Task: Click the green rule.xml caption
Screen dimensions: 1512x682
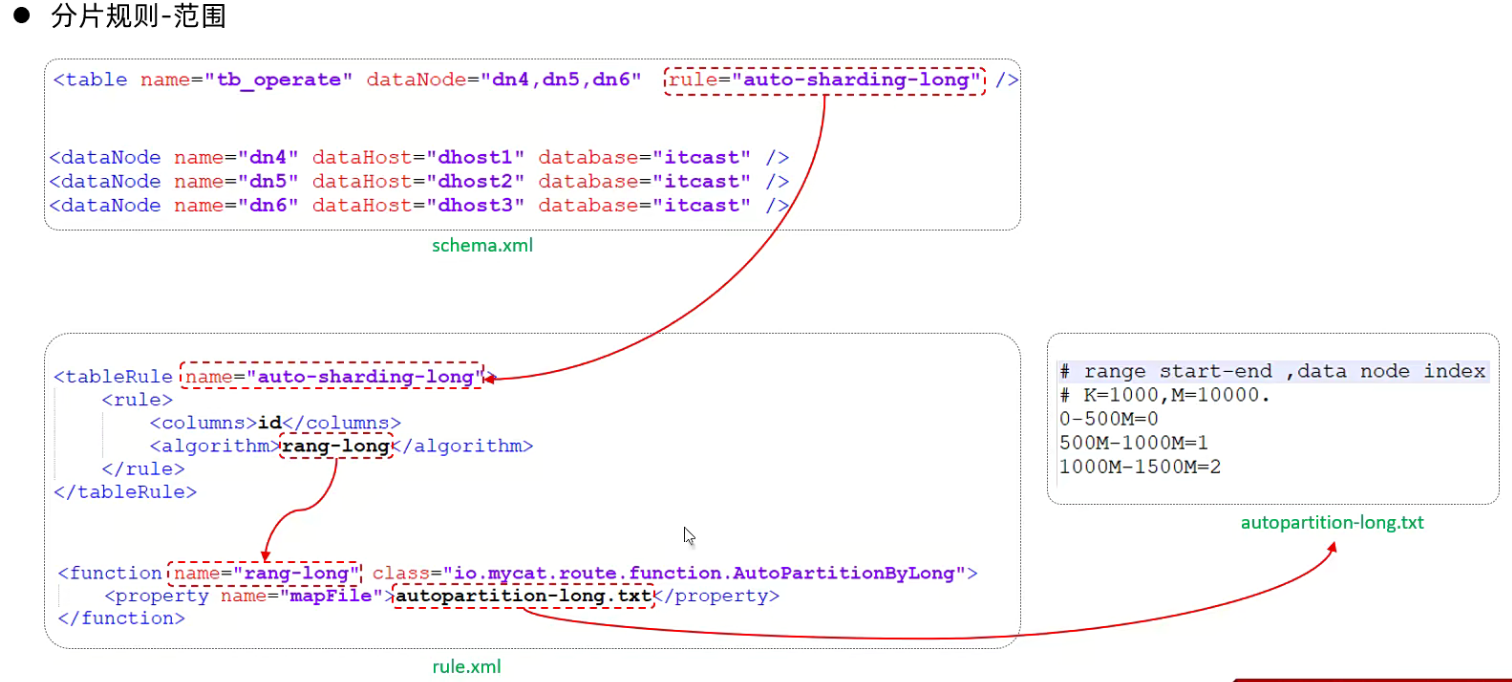Action: point(466,666)
